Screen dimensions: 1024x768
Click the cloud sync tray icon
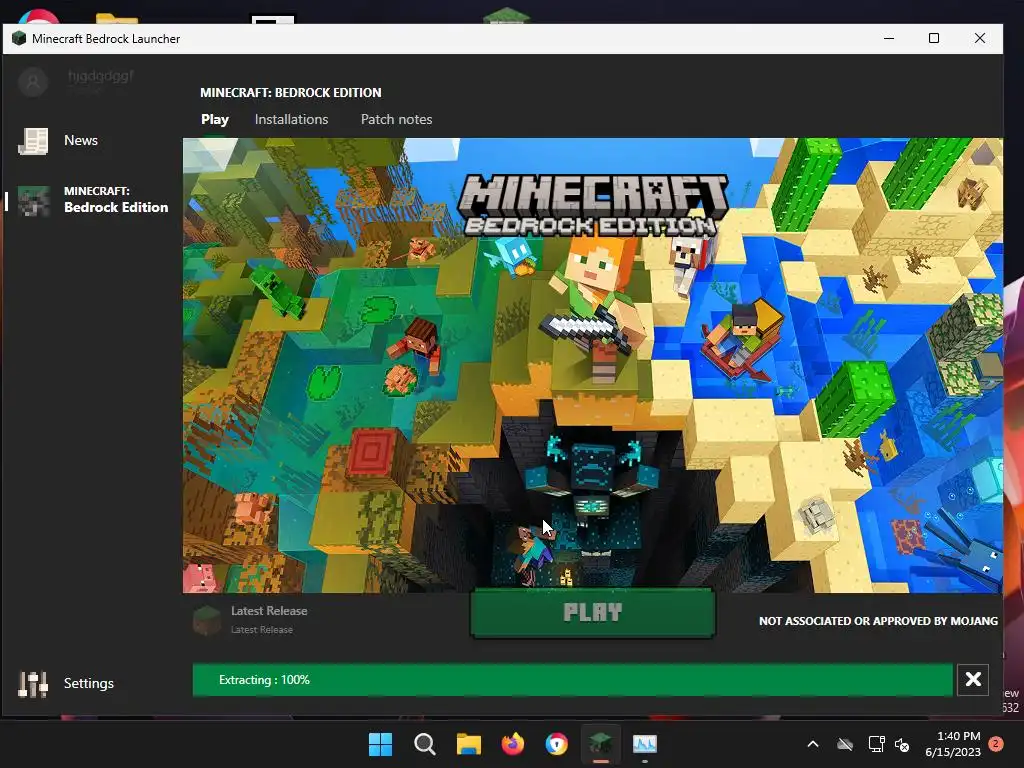[x=845, y=744]
